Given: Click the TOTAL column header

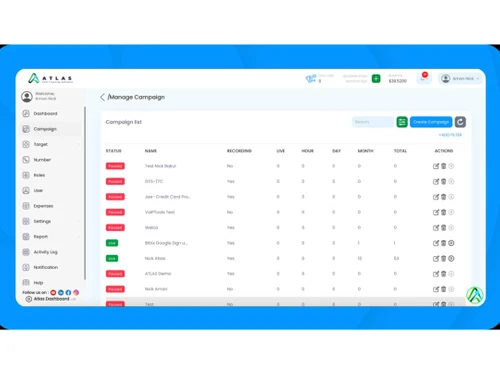Looking at the screenshot, I should (400, 151).
